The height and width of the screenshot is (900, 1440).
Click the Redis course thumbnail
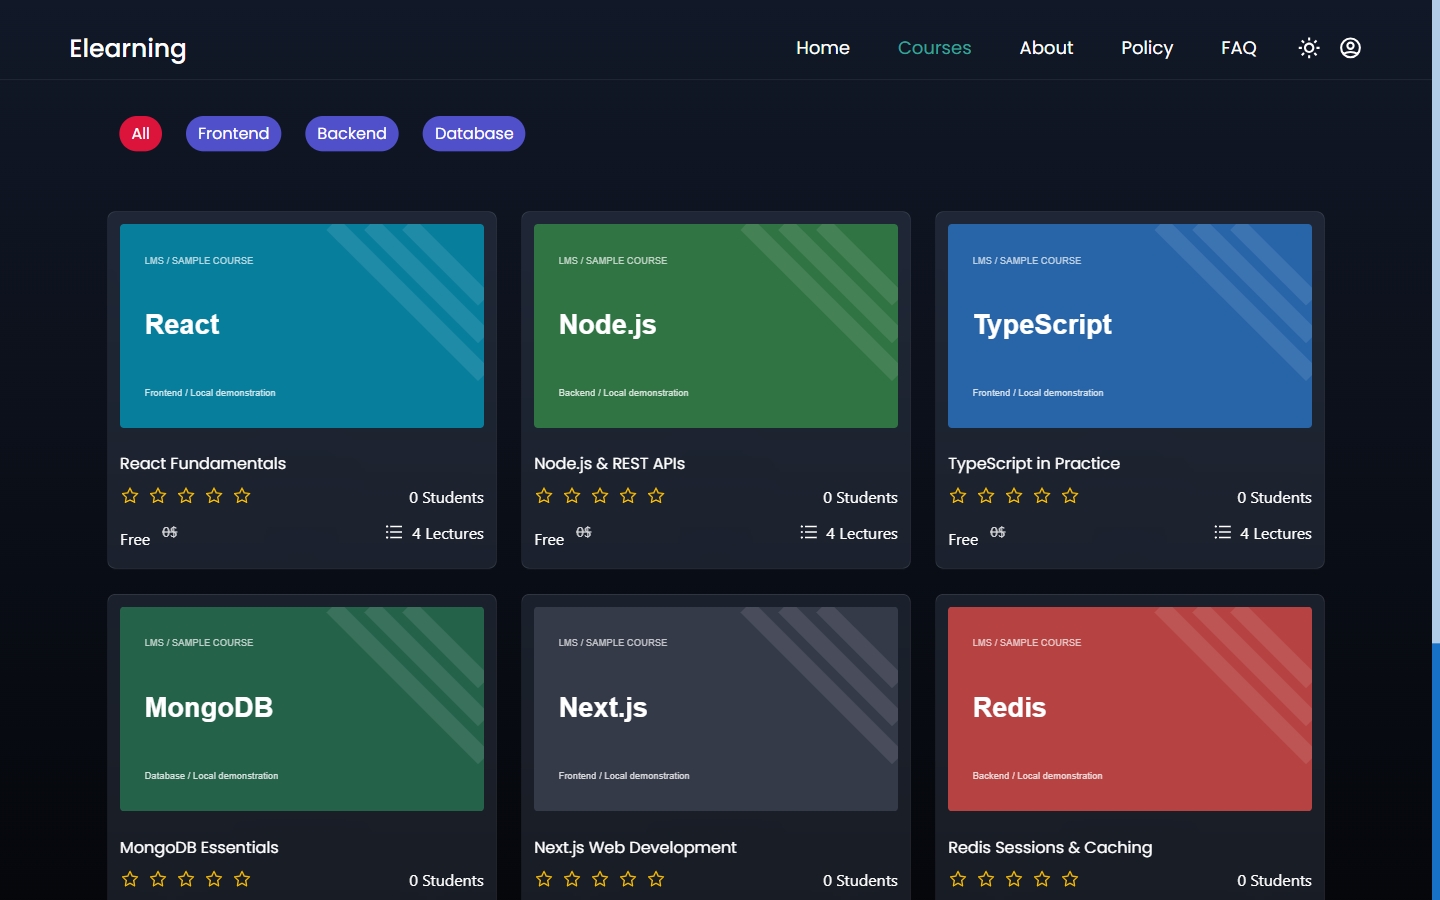coord(1130,709)
